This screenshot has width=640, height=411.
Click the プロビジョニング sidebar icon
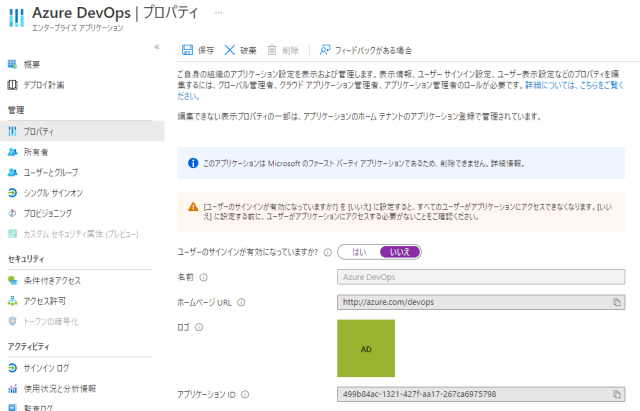pyautogui.click(x=12, y=213)
